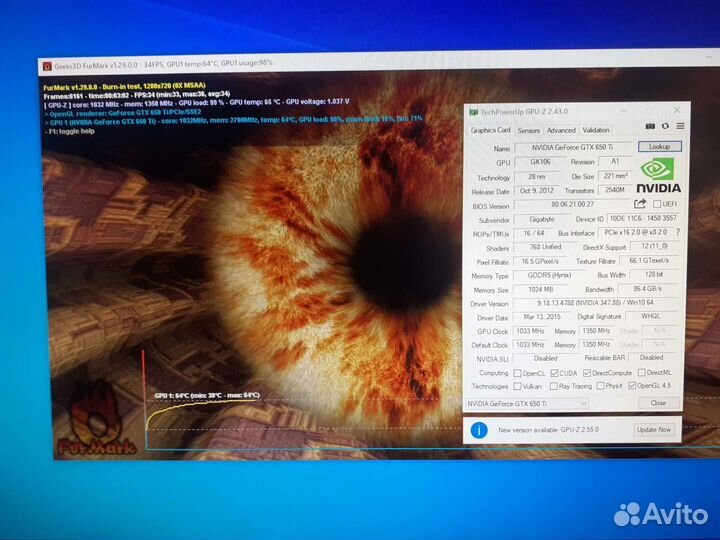Close GPU-Z with the X button

point(677,110)
